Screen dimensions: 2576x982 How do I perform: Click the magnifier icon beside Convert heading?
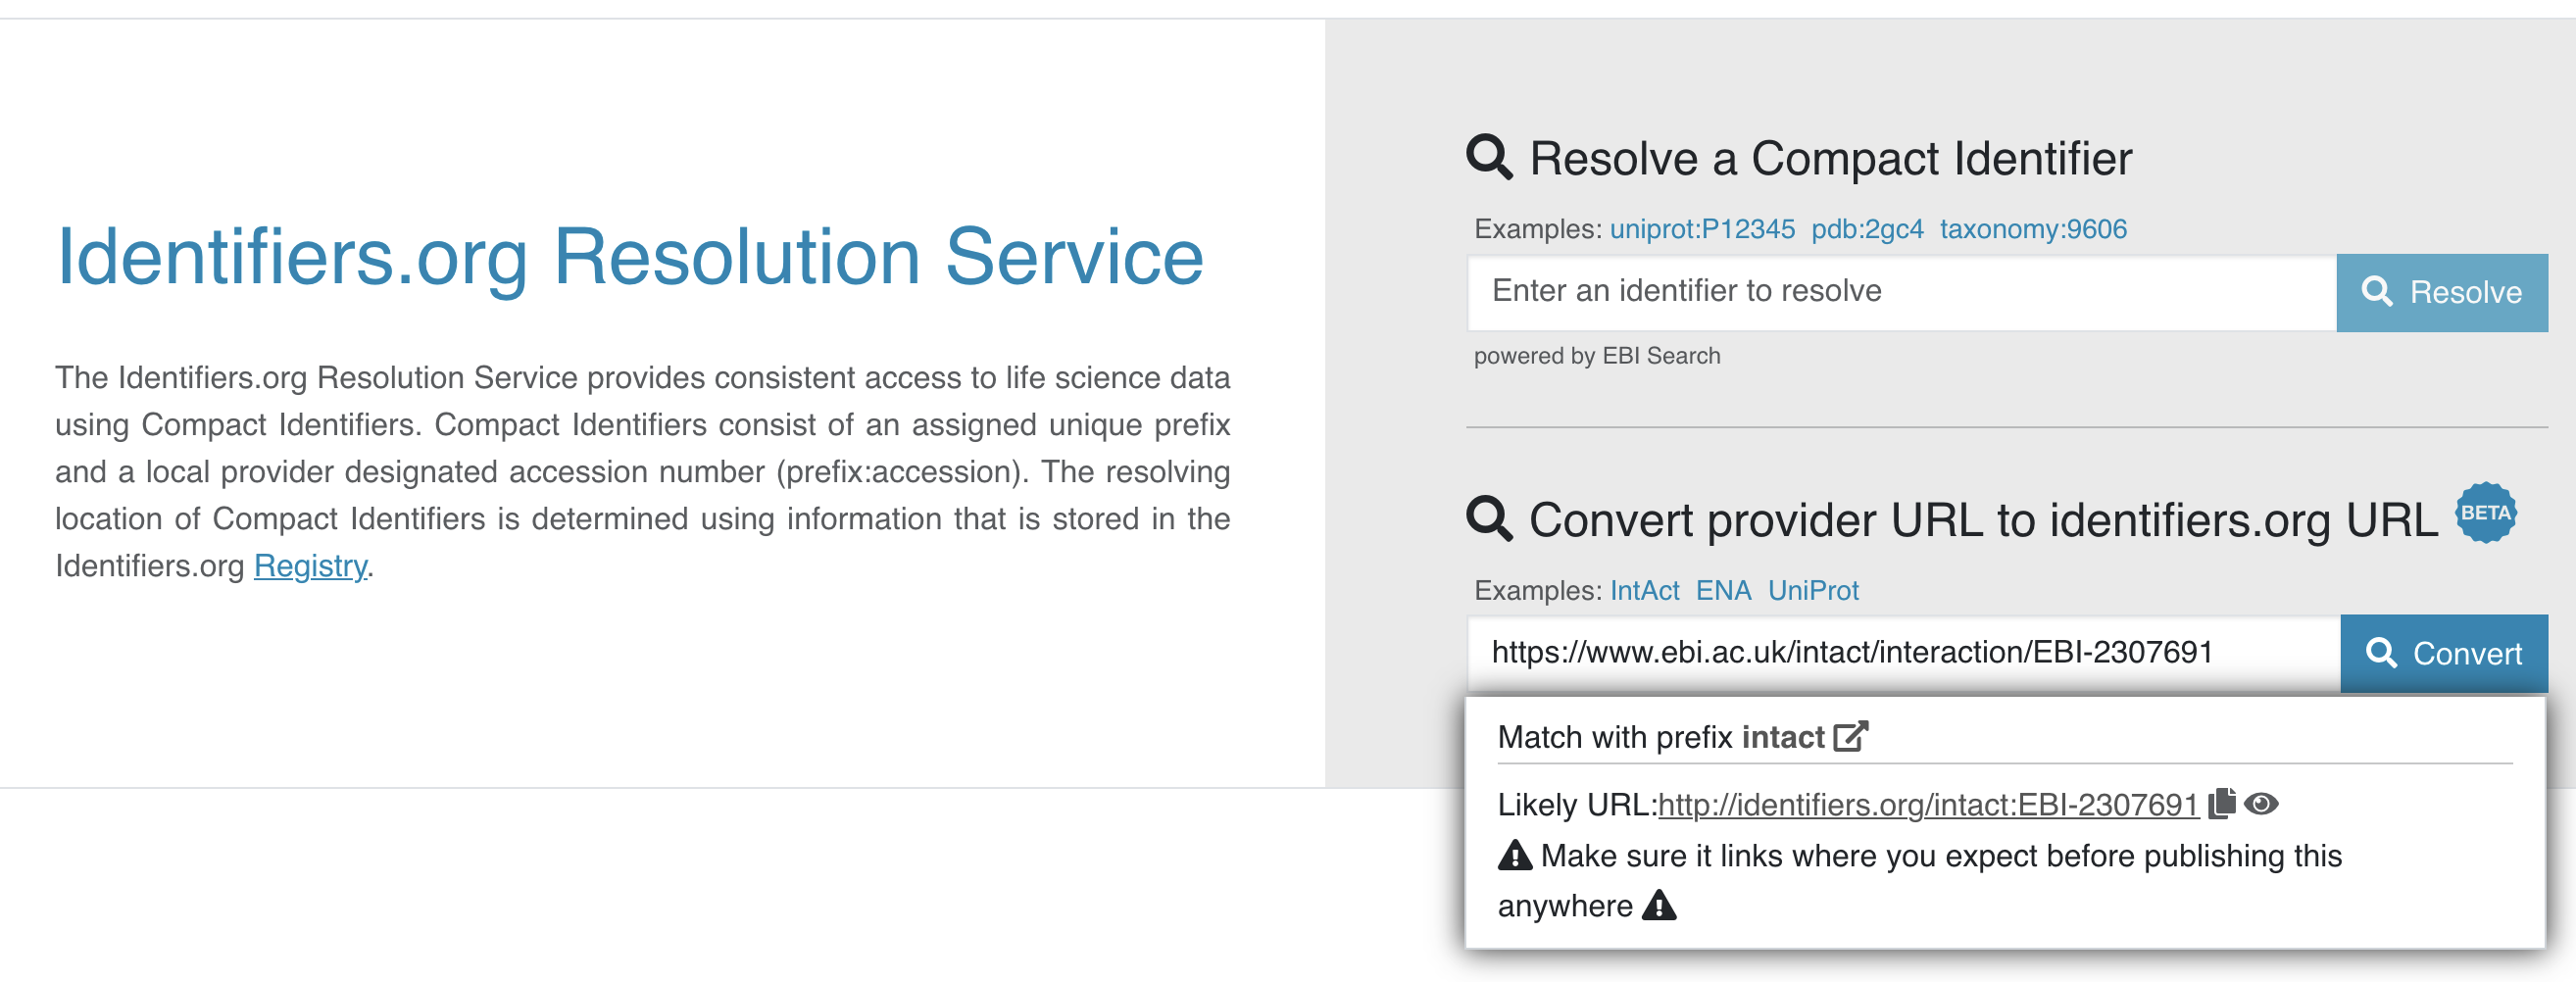click(1488, 519)
